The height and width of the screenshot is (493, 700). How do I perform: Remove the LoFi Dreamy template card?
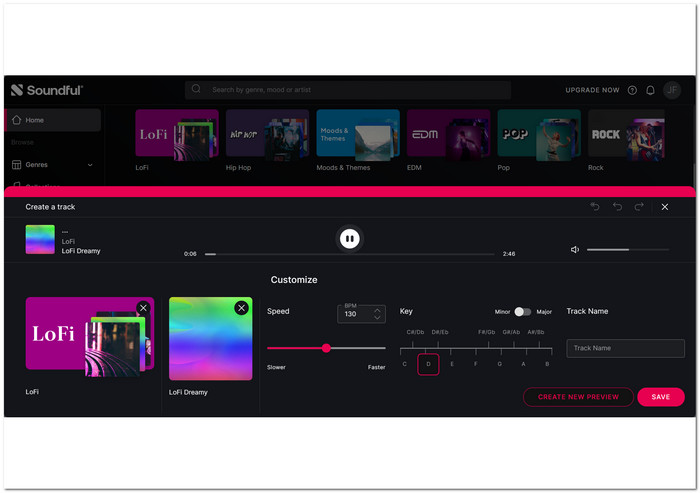click(x=242, y=308)
